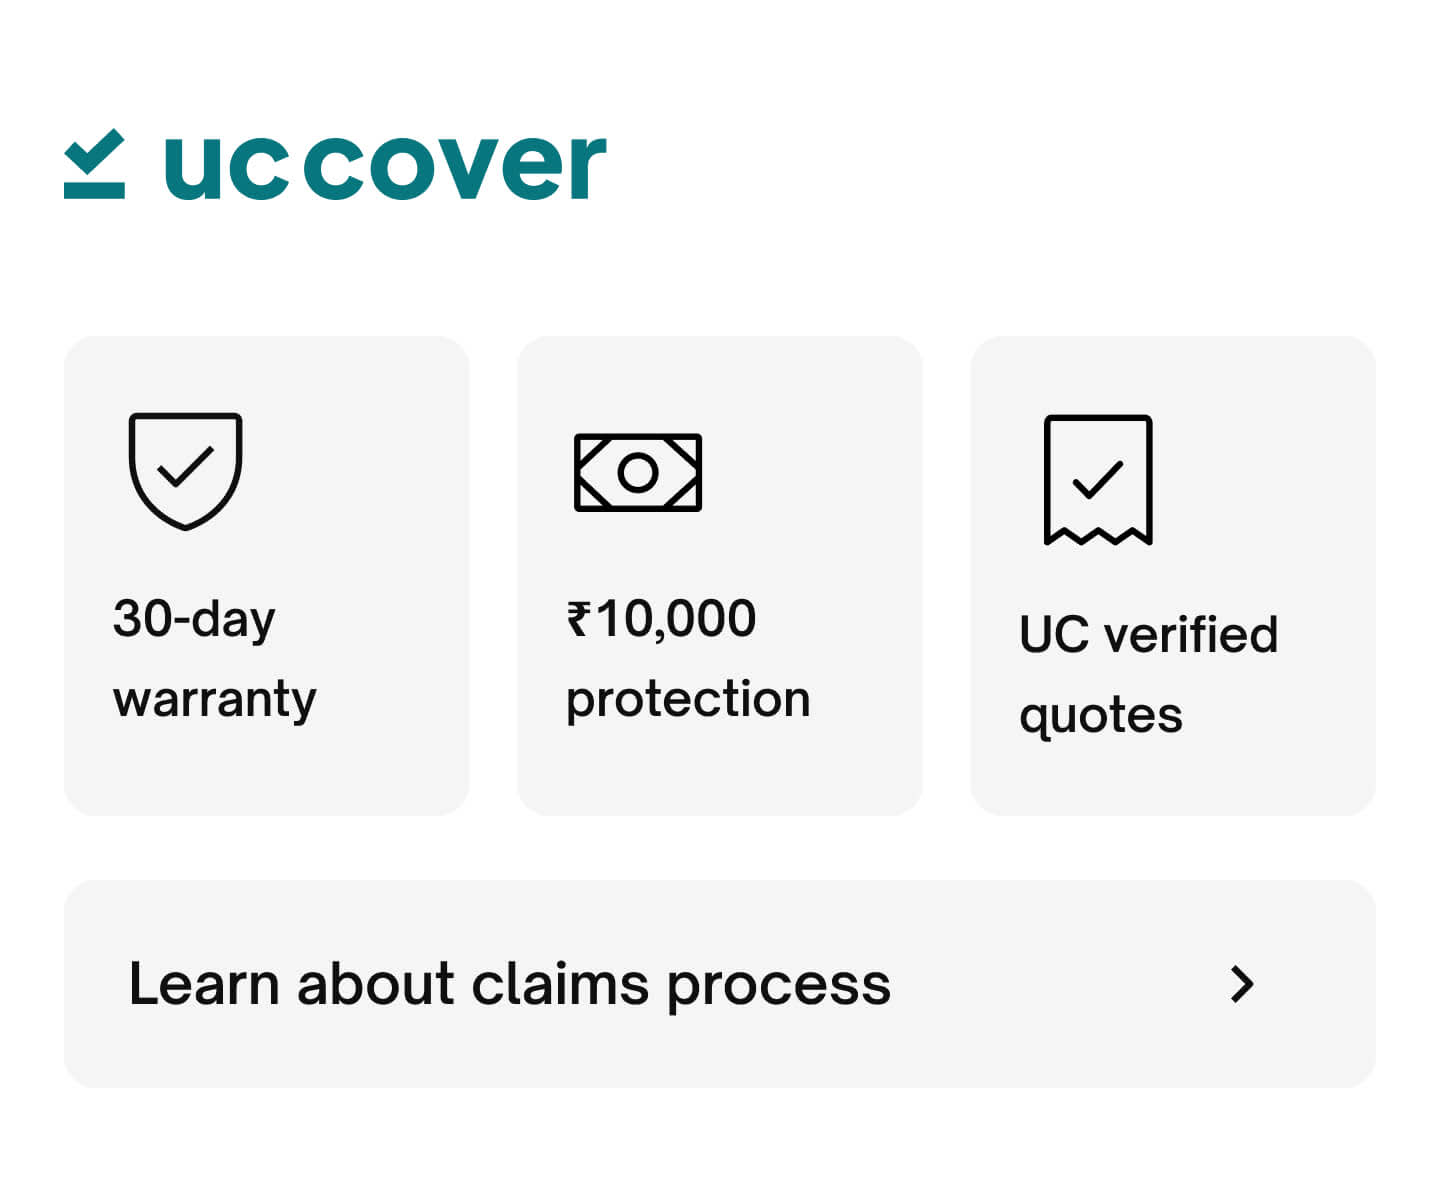Open the 'Learn about claims process' link
This screenshot has width=1440, height=1200.
tap(720, 984)
